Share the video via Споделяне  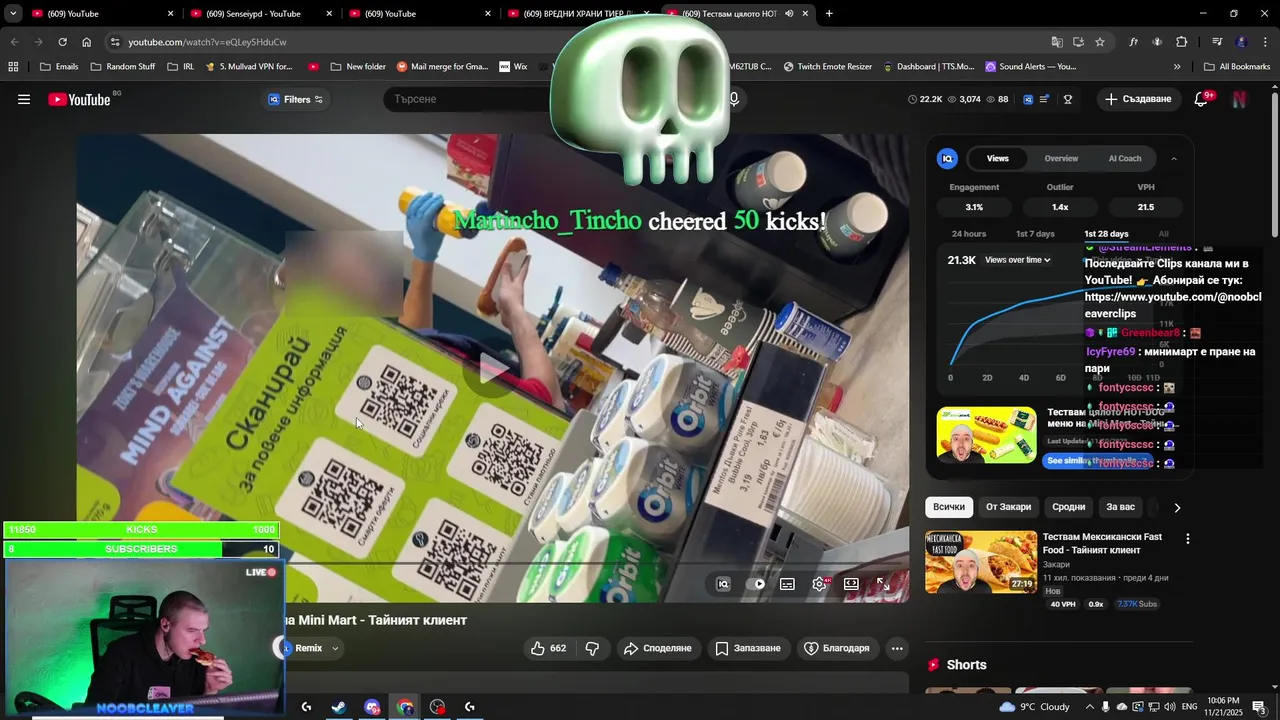(x=657, y=648)
